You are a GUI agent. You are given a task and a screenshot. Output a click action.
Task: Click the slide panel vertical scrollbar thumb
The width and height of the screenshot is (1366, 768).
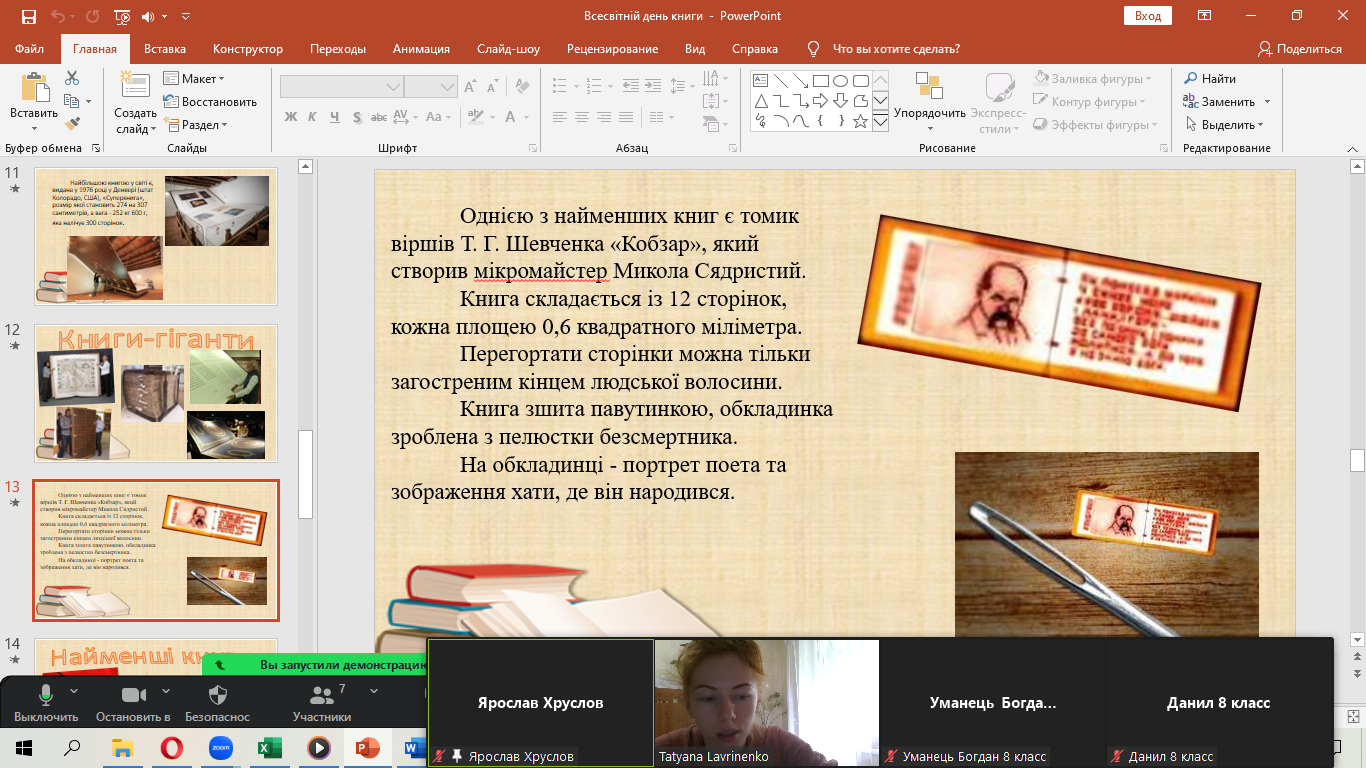click(x=306, y=475)
